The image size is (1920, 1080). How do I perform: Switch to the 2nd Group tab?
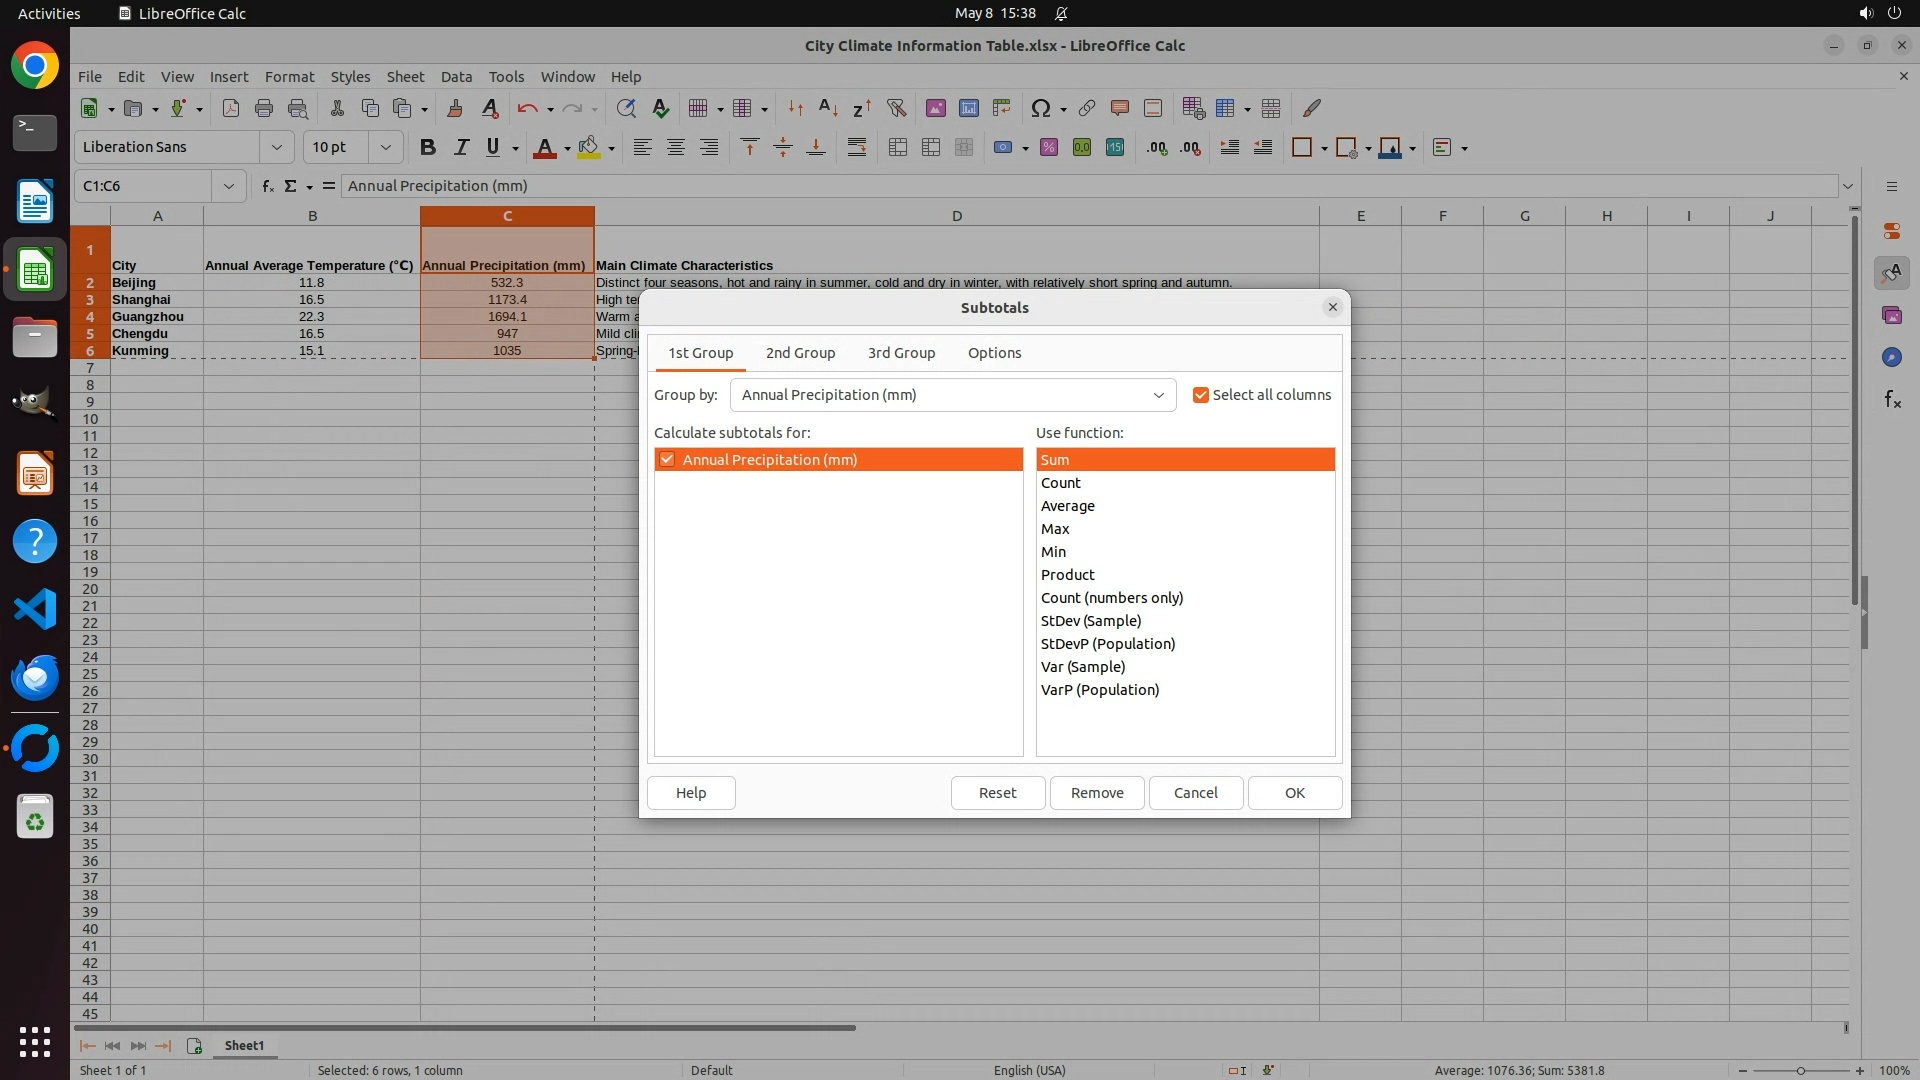[800, 353]
